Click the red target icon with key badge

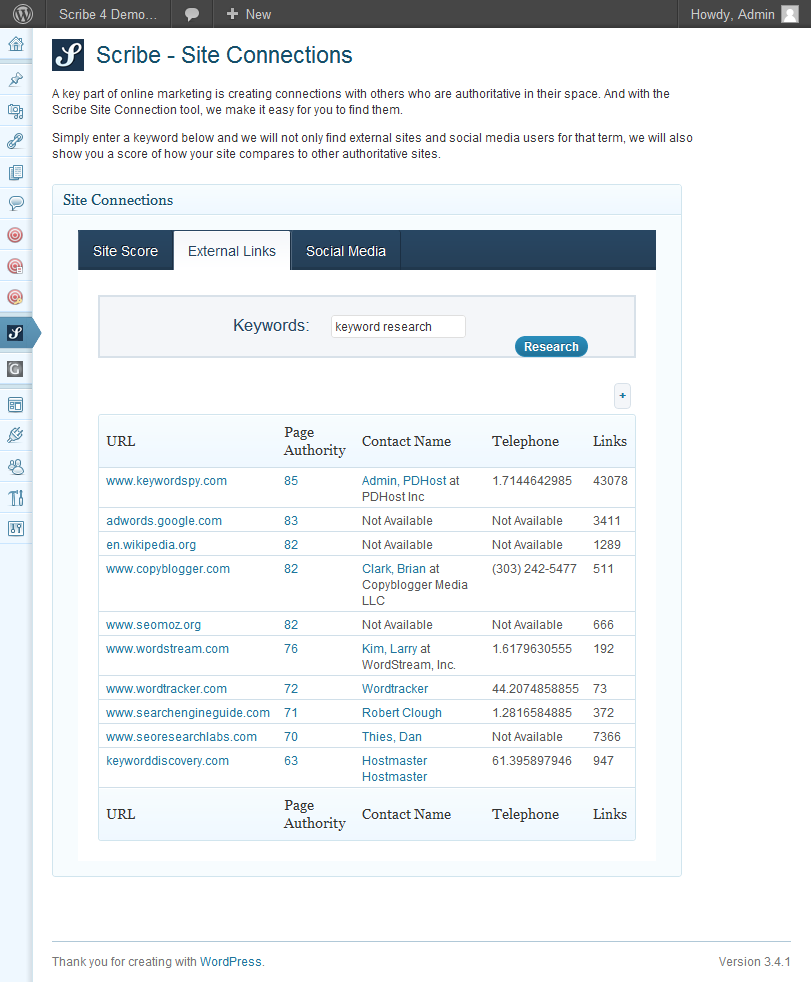click(15, 297)
